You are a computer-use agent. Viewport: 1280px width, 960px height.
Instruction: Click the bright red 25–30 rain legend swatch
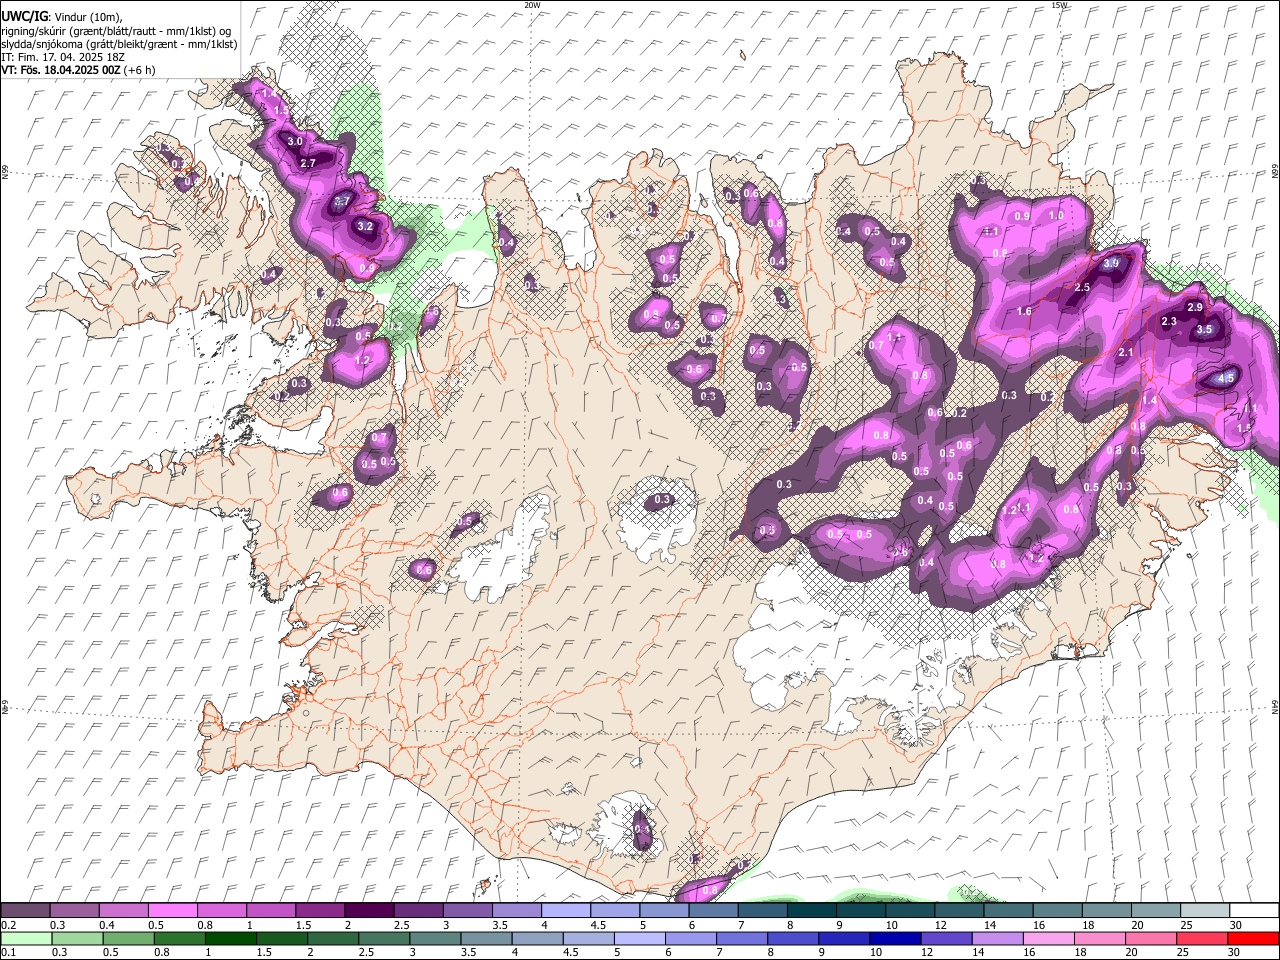(1253, 938)
